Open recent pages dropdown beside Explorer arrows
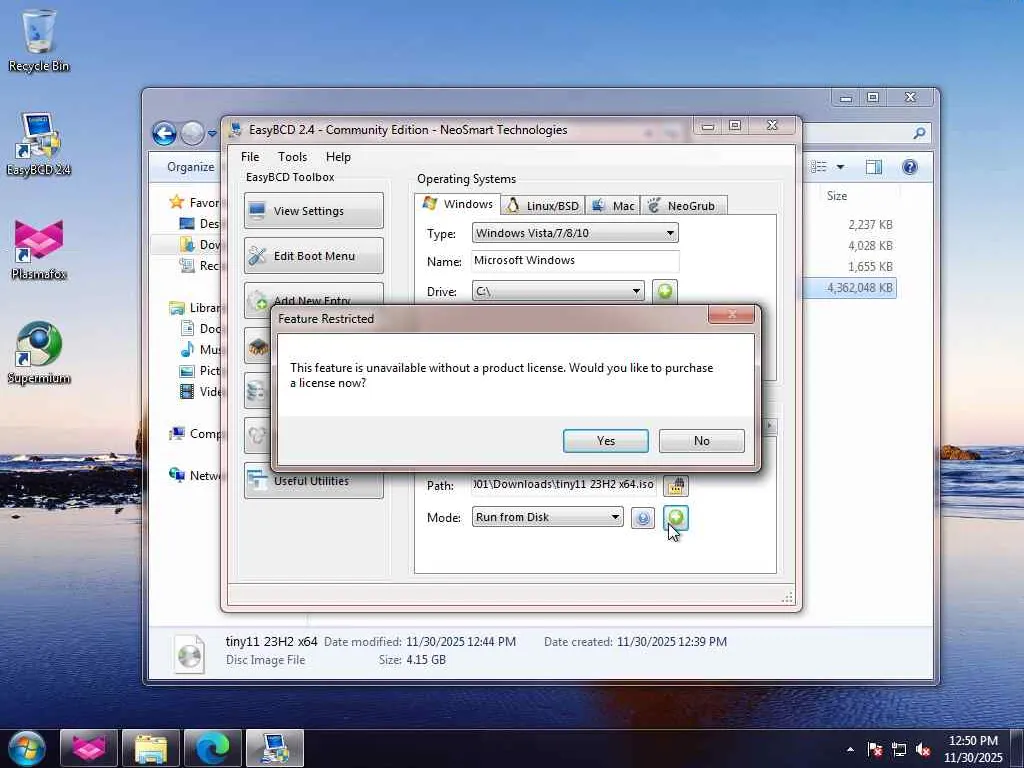This screenshot has height=768, width=1024. click(x=212, y=134)
